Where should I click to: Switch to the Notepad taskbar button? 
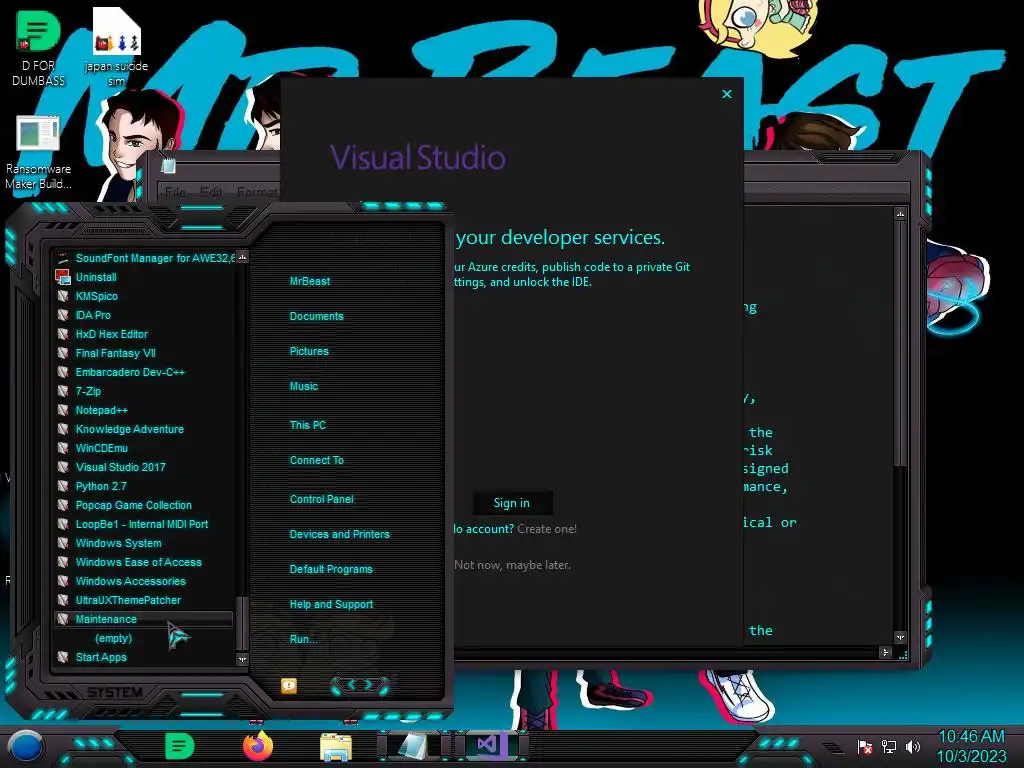click(413, 746)
